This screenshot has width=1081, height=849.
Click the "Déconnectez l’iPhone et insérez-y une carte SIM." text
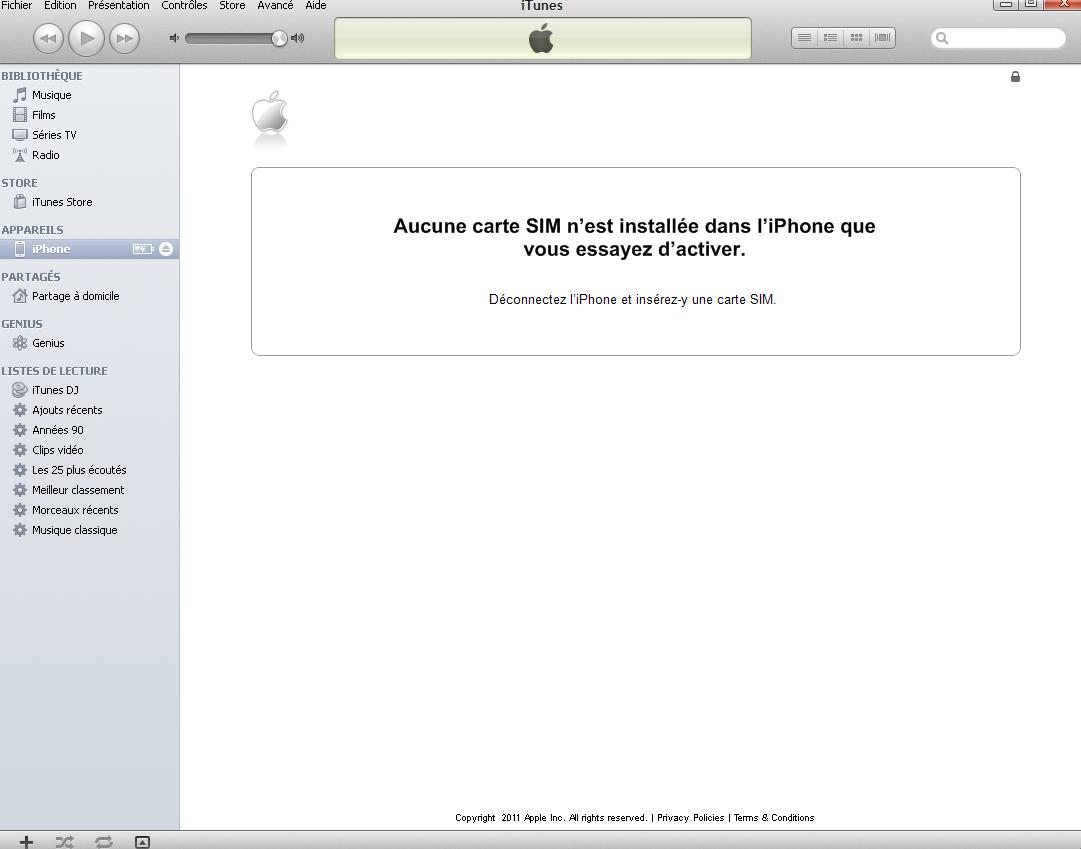click(x=632, y=299)
